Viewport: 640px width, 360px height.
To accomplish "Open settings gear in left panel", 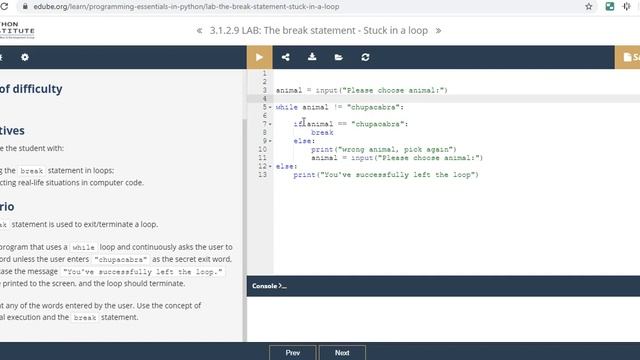I will pos(25,57).
